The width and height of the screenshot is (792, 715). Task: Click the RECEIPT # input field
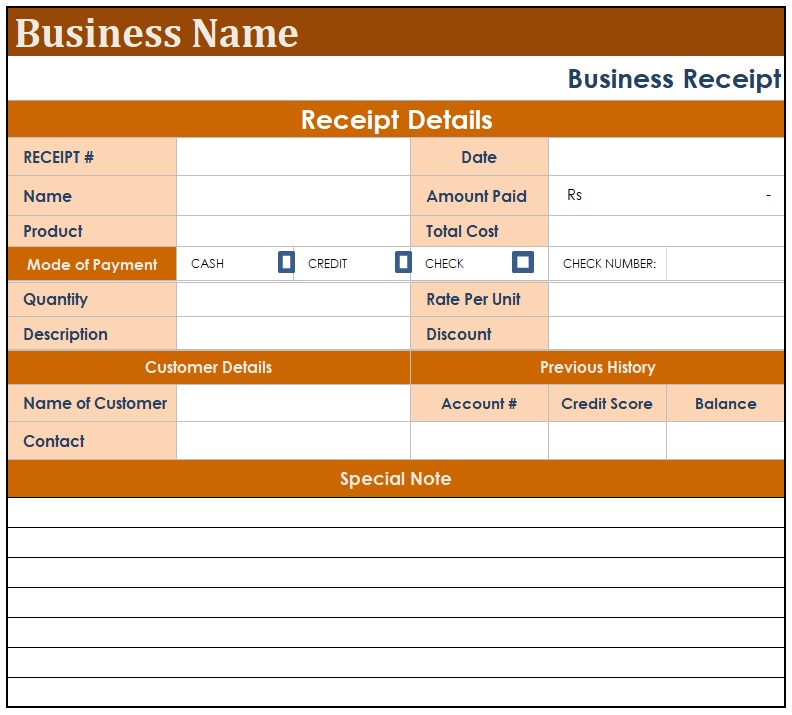click(x=293, y=157)
